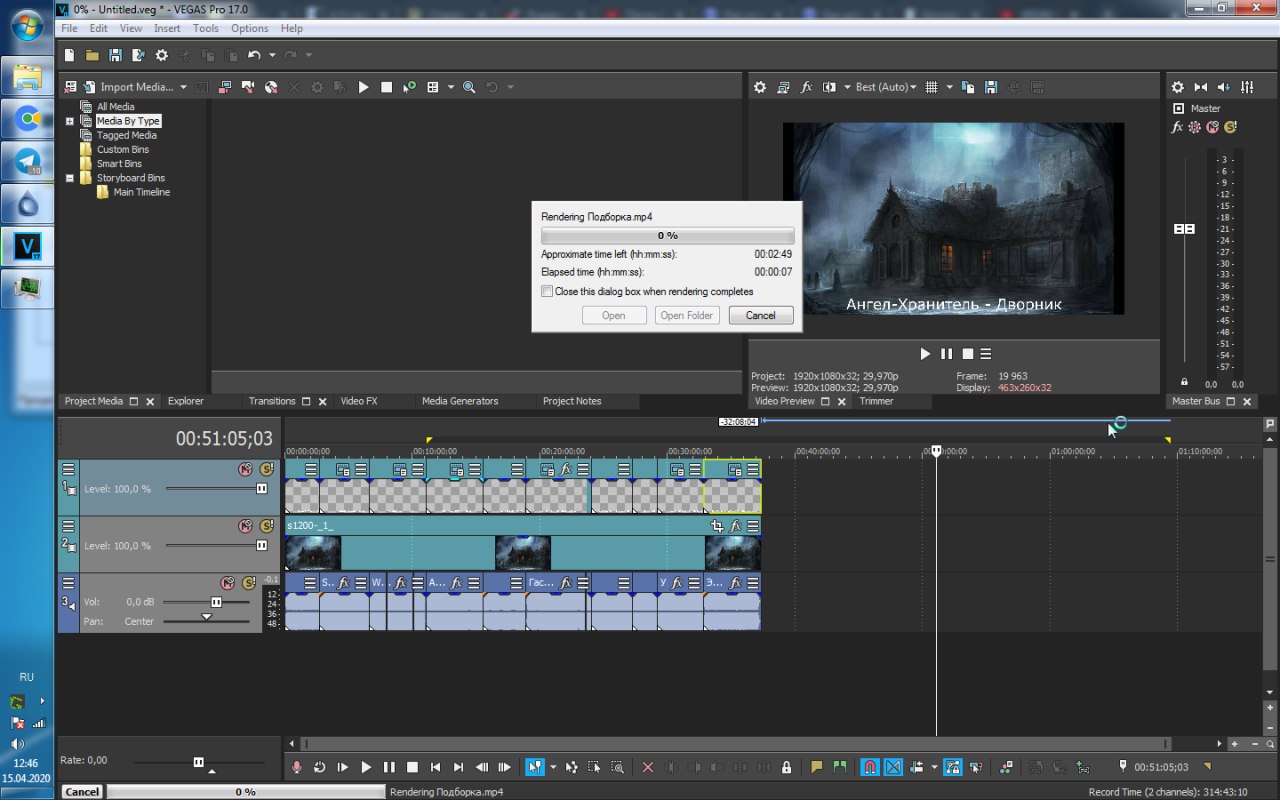Screen dimensions: 1280x800
Task: Copy snapshot to clipboard icon in preview
Action: coord(968,87)
